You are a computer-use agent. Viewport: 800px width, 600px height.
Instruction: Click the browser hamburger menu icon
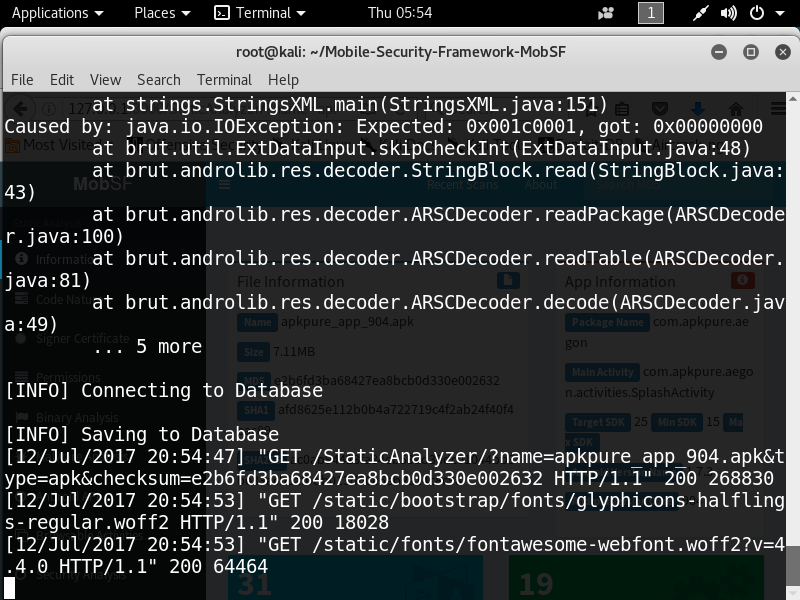click(x=778, y=109)
